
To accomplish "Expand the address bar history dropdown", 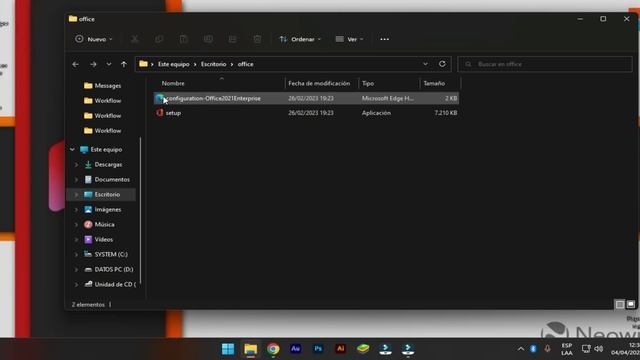I will click(425, 64).
